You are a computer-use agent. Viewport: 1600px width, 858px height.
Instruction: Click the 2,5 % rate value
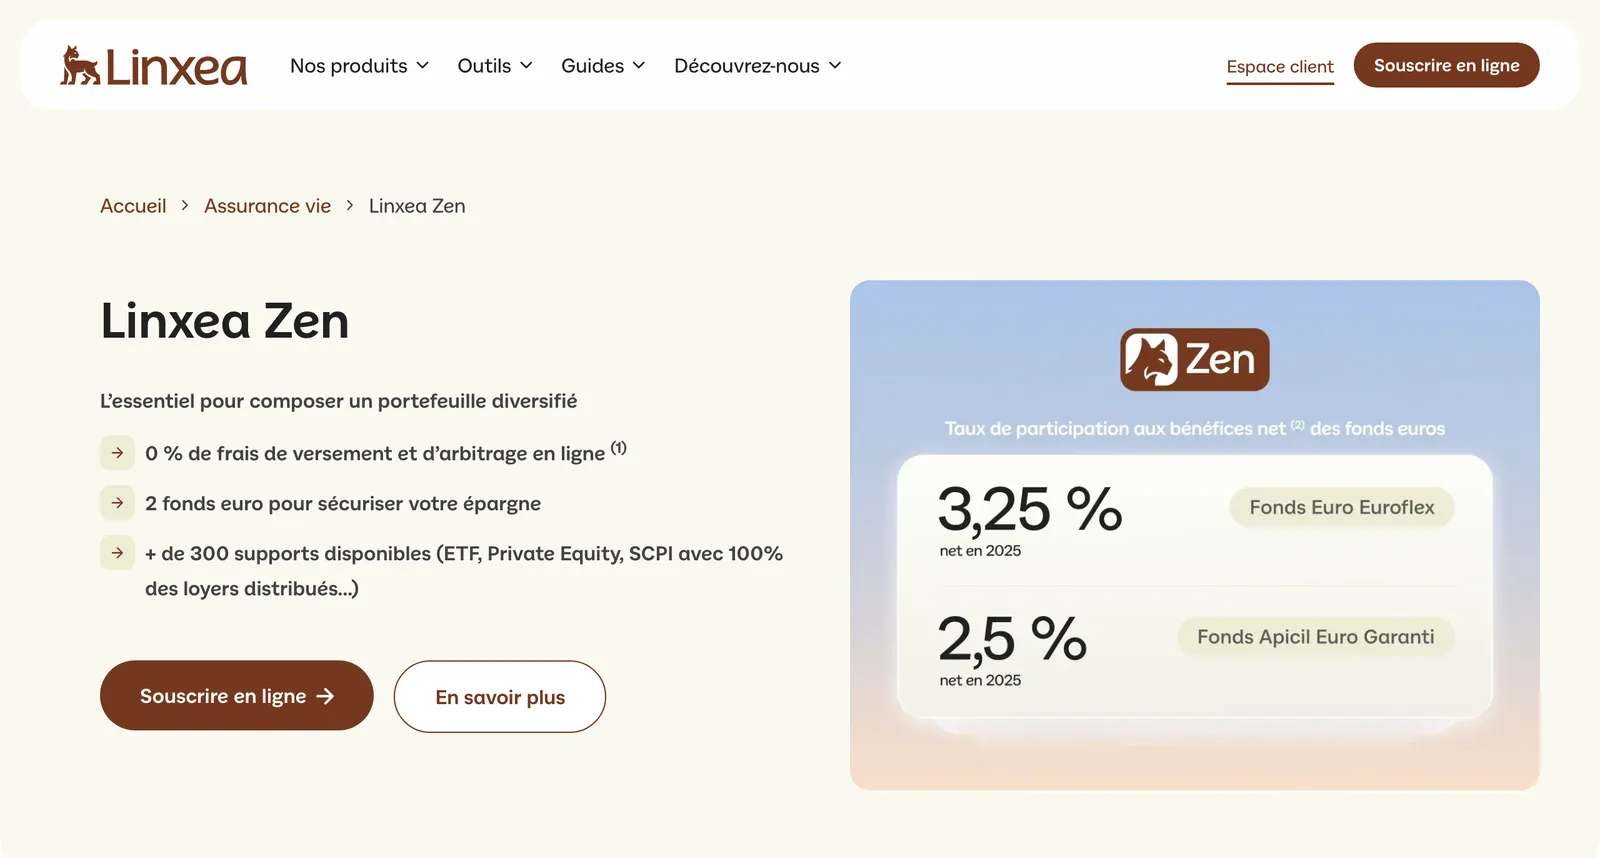(x=1012, y=639)
